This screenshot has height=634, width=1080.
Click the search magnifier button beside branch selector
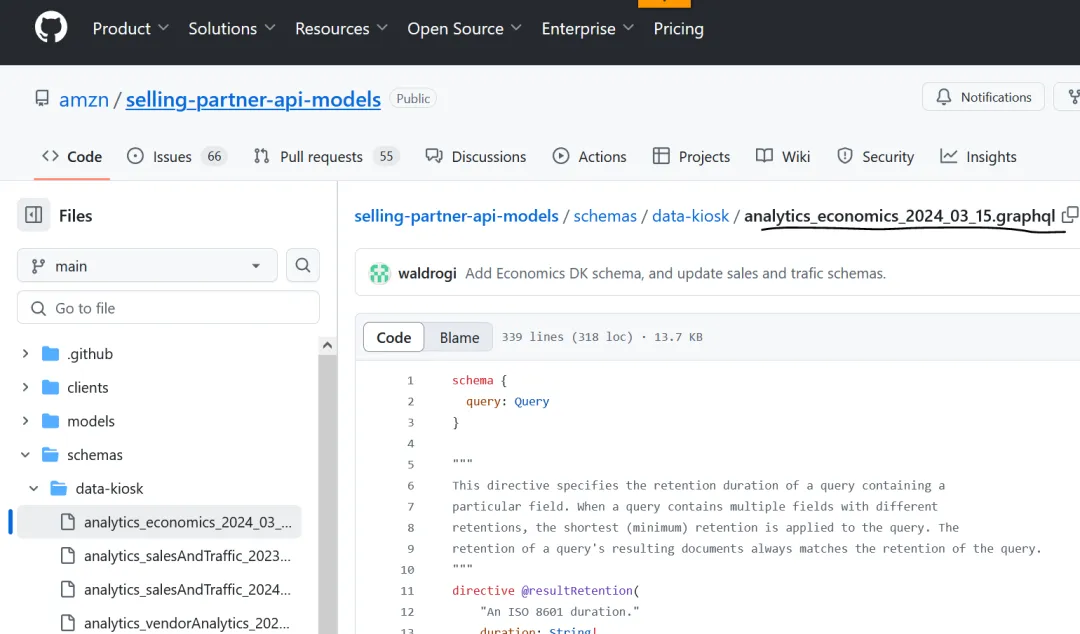303,266
